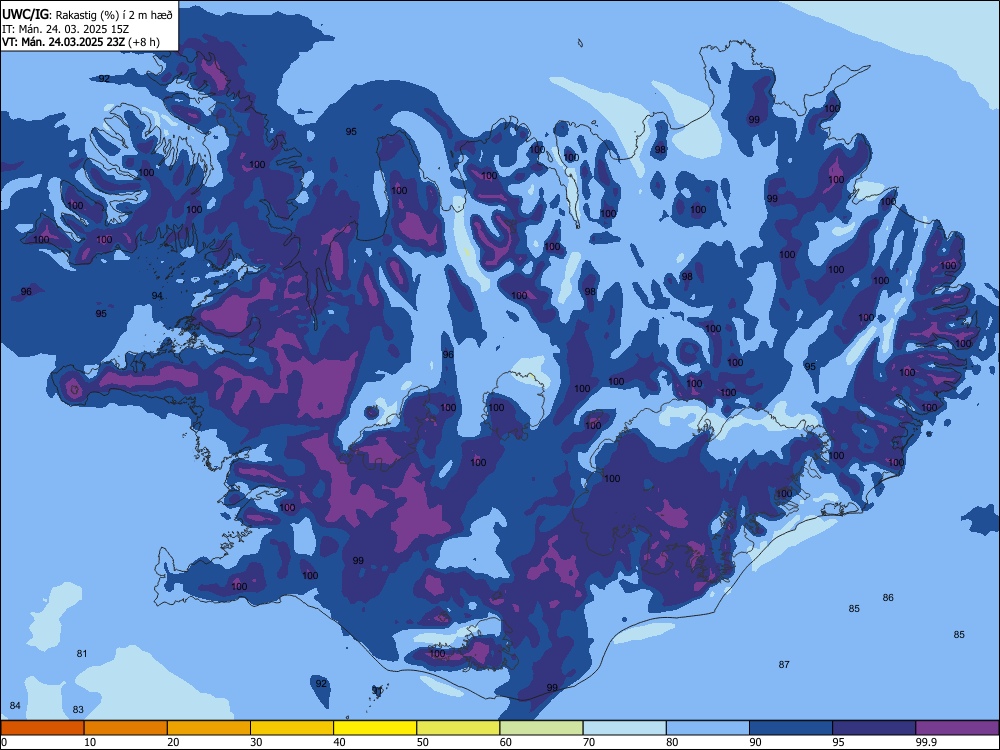The height and width of the screenshot is (750, 1000).
Task: Select the '94' humidity value on the map
Action: tap(157, 296)
